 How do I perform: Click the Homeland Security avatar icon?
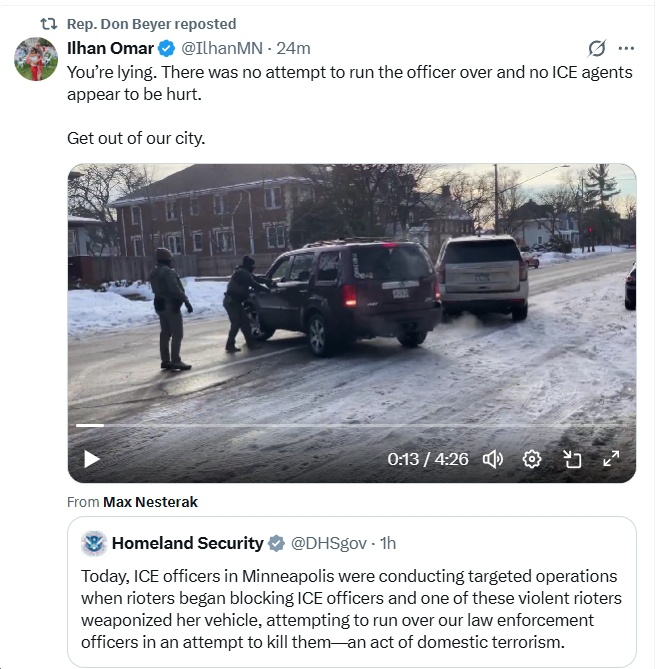[94, 544]
